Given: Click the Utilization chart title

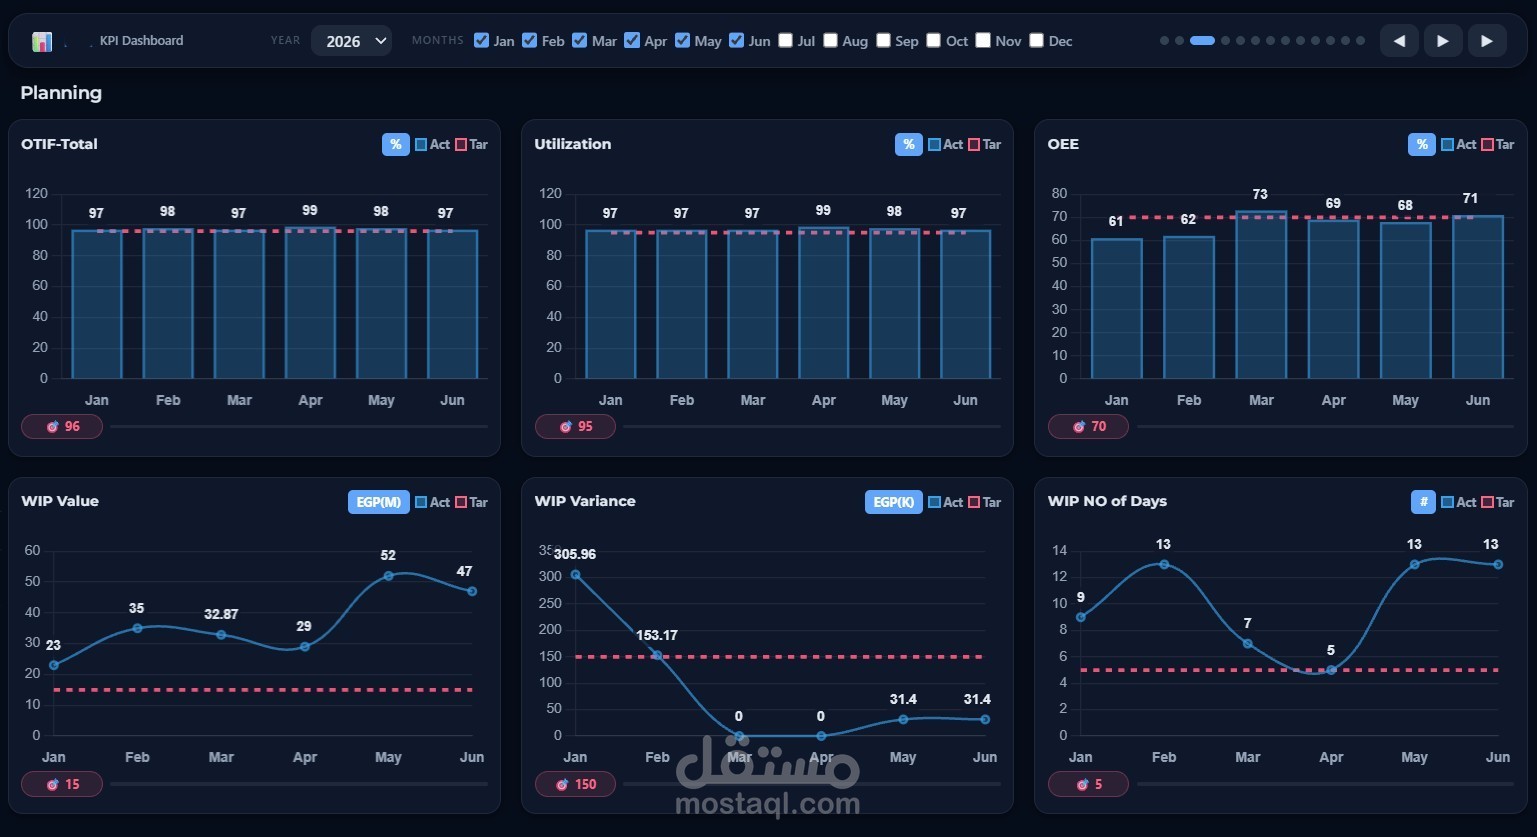Looking at the screenshot, I should coord(573,144).
